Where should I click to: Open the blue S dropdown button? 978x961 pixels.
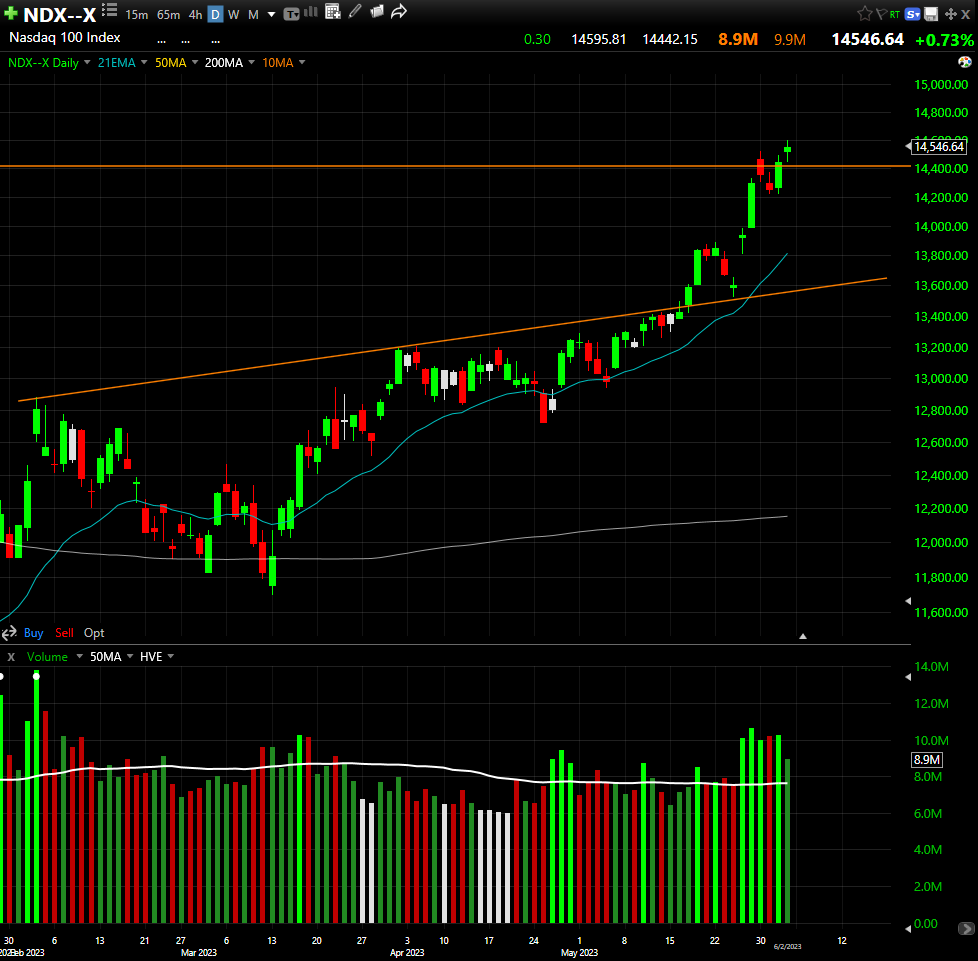click(913, 14)
